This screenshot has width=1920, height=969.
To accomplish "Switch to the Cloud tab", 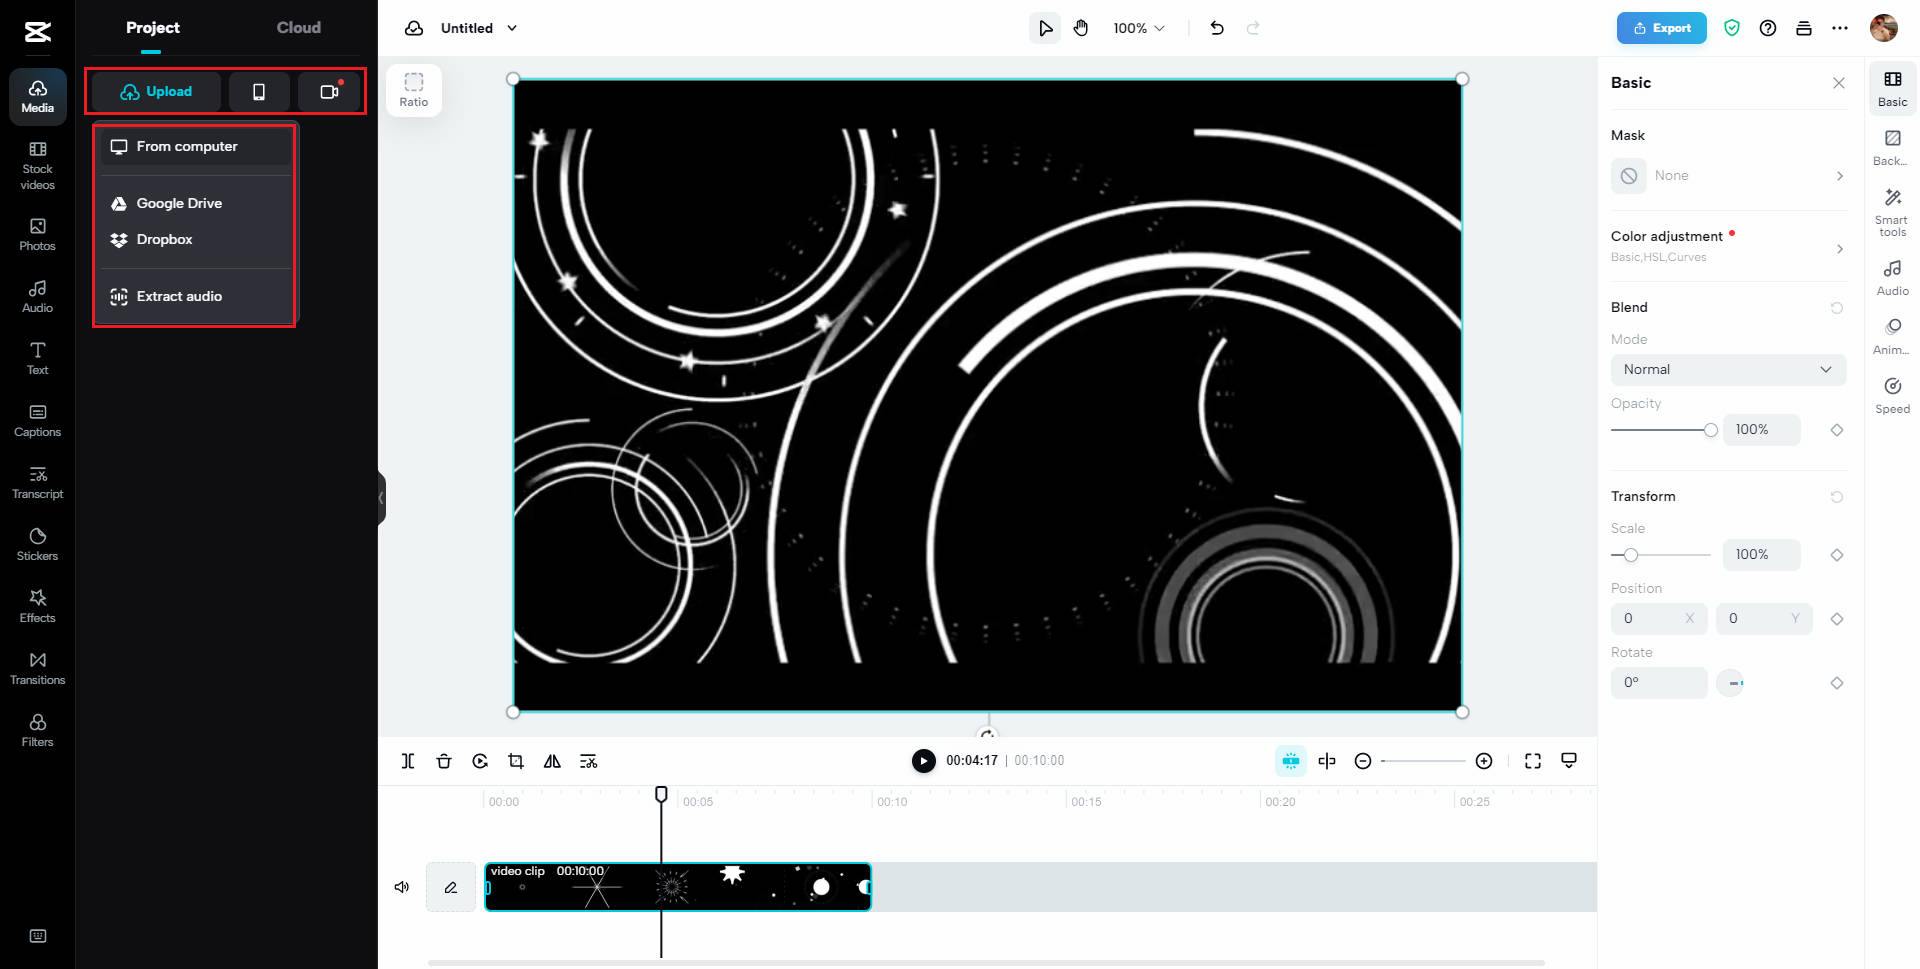I will 299,28.
